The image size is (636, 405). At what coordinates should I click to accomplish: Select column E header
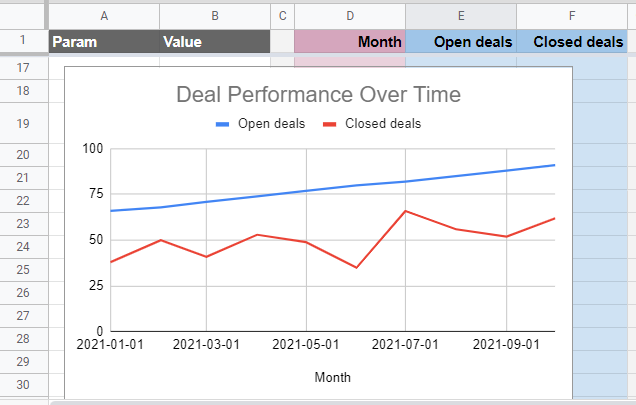point(461,16)
